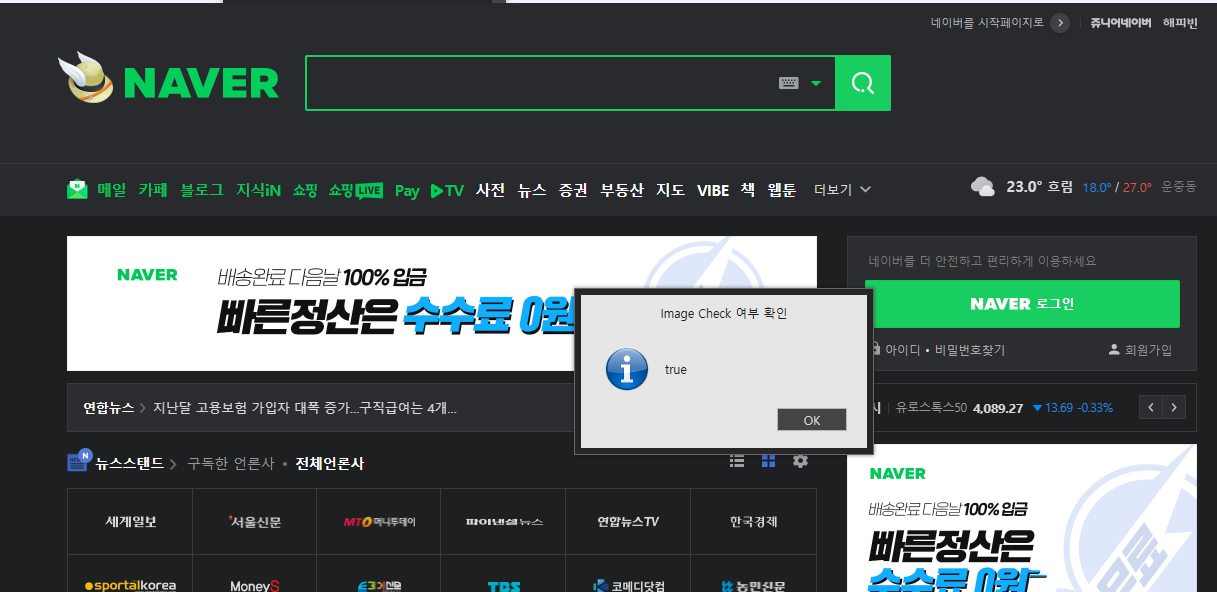1217x592 pixels.
Task: Click the right sidebar 빠른정산 banner ad
Action: 1022,518
